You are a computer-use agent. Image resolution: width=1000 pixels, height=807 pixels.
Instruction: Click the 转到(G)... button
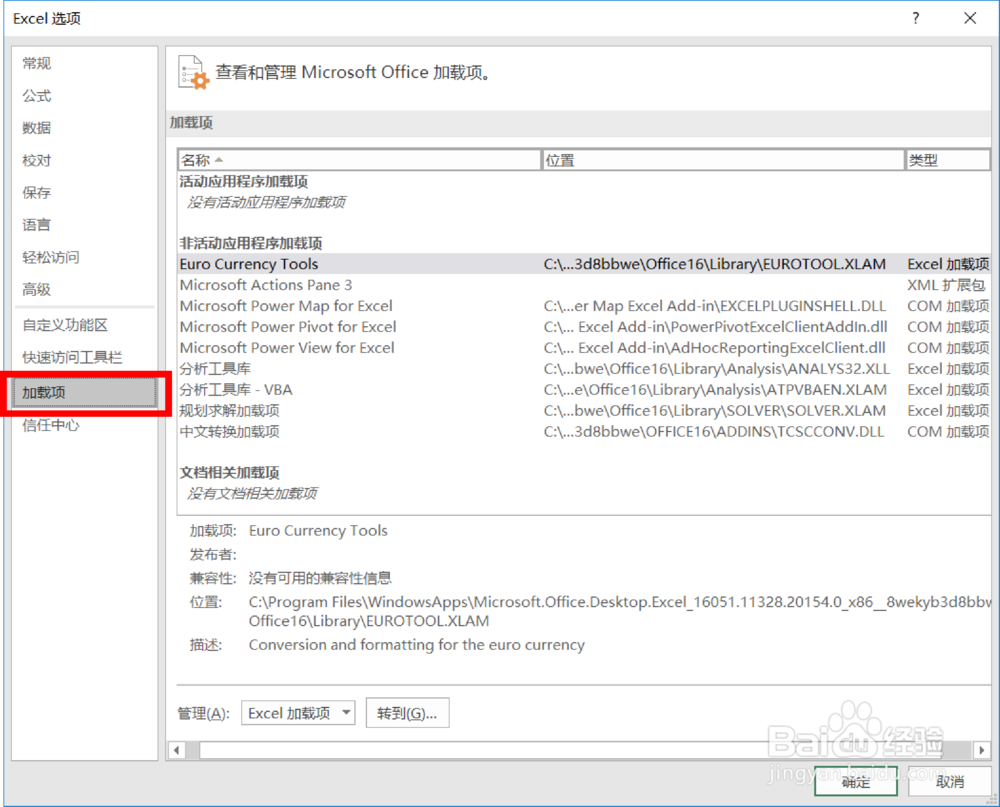(407, 713)
